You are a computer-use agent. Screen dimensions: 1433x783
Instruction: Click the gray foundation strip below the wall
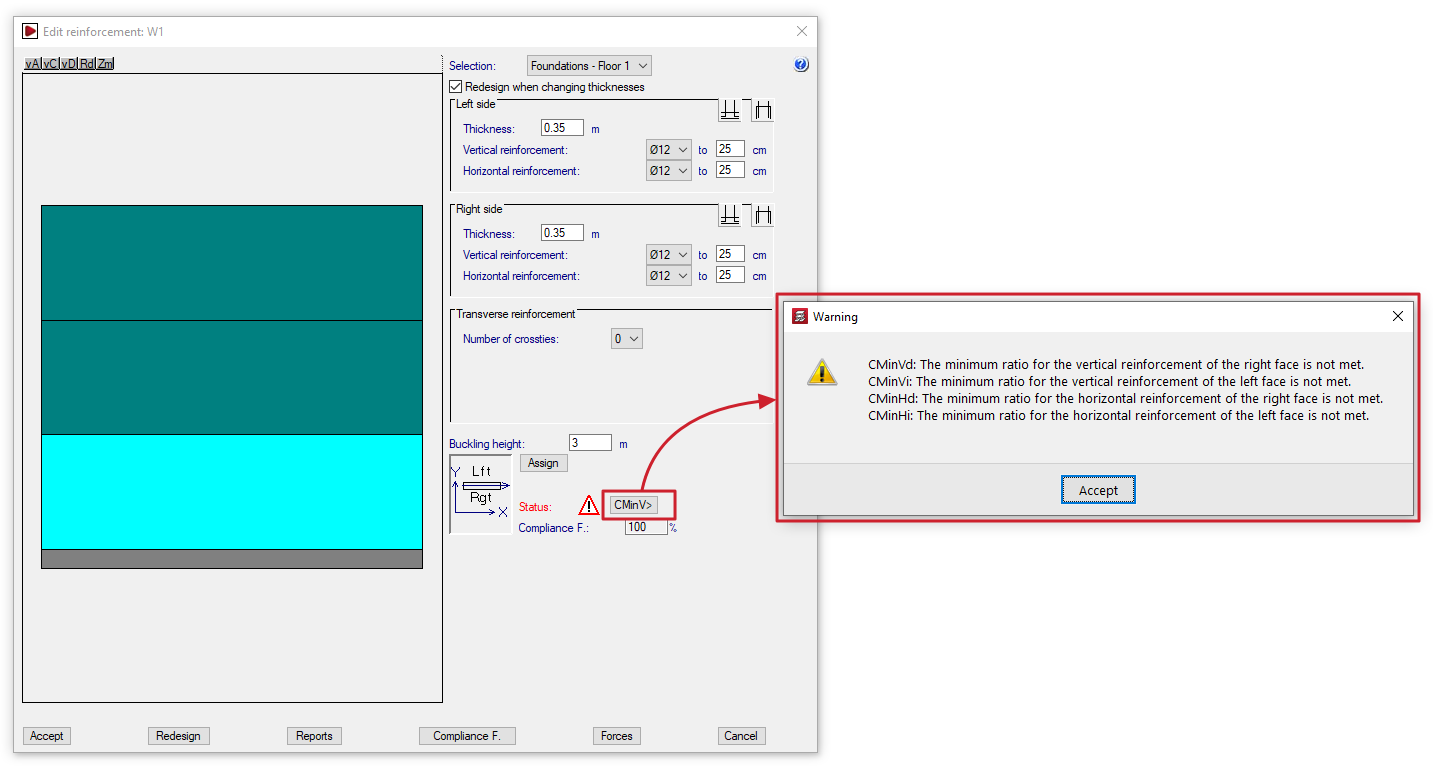click(232, 559)
